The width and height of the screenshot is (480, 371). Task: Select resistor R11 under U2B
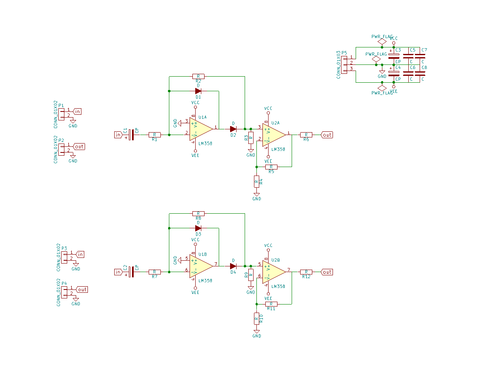tap(271, 304)
